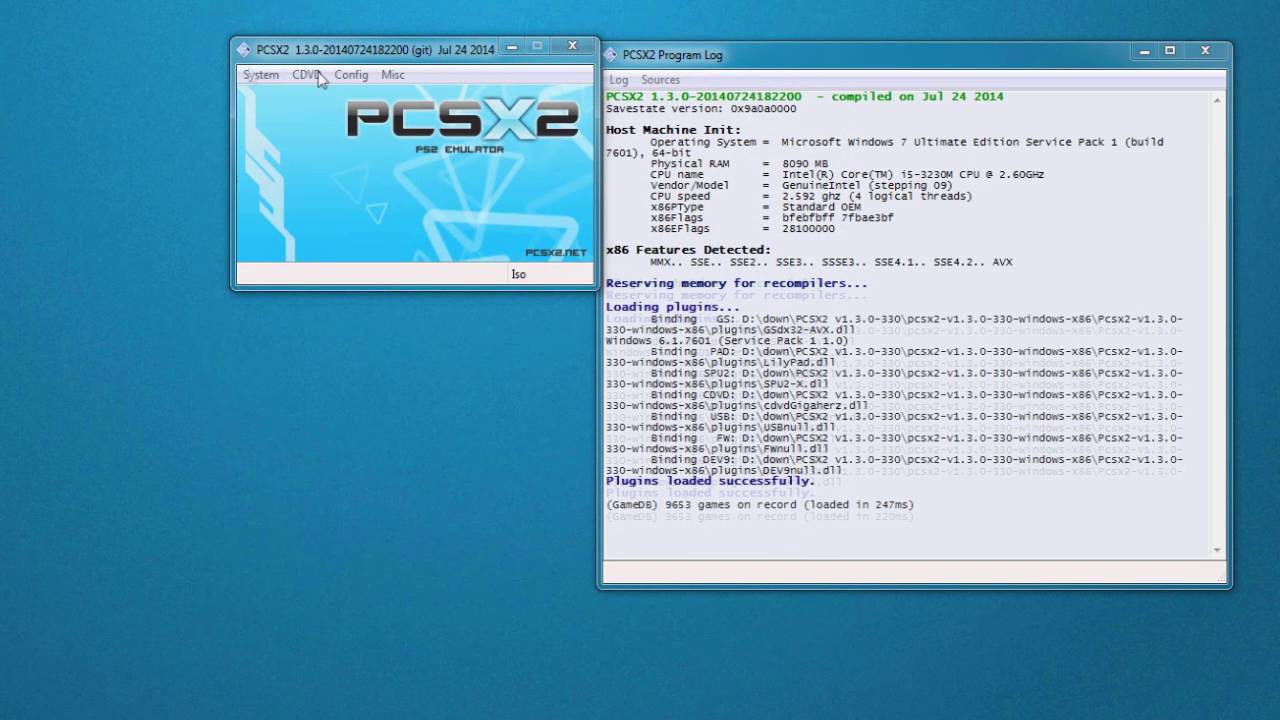Open the CDVD menu in PCSX2
Viewport: 1280px width, 720px height.
pyautogui.click(x=306, y=75)
